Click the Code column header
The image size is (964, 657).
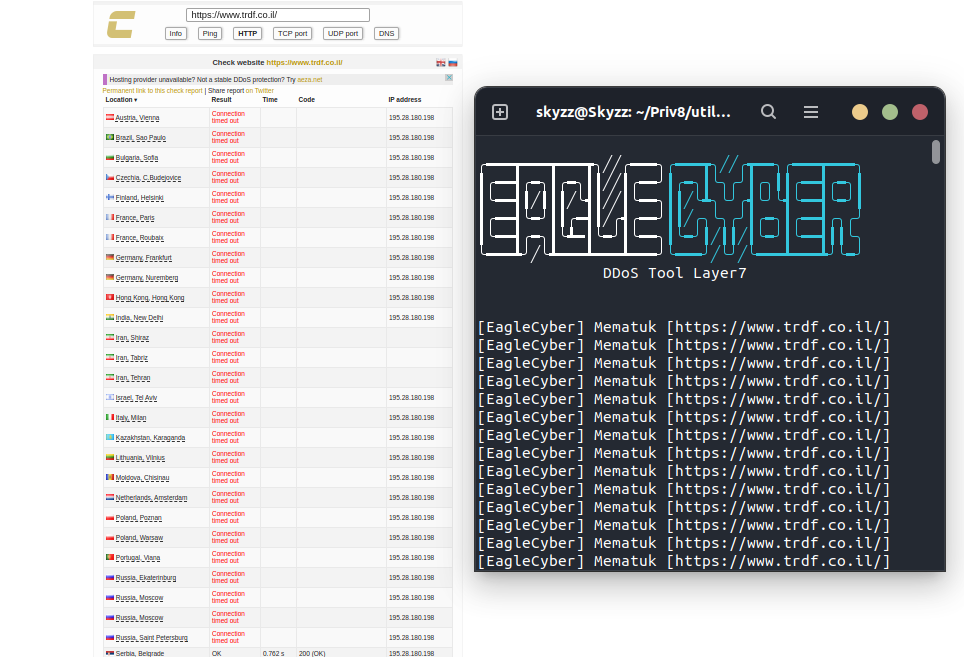pyautogui.click(x=307, y=100)
